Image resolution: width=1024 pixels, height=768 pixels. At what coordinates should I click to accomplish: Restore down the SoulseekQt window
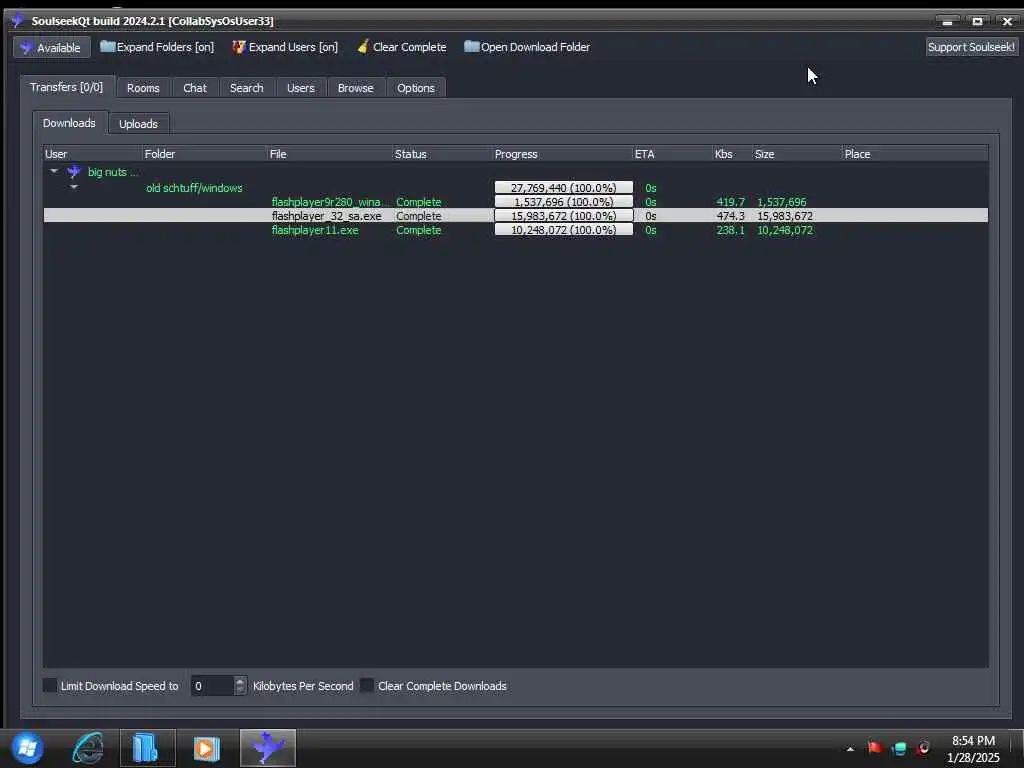click(x=978, y=22)
